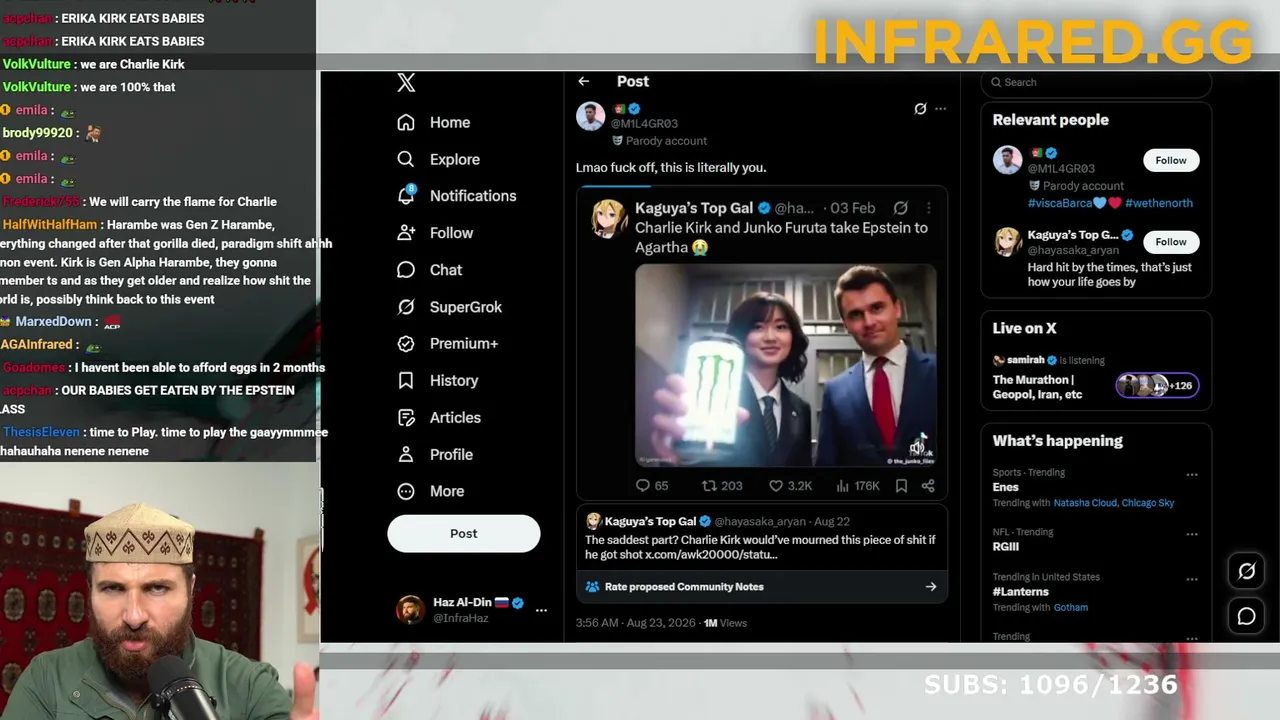The image size is (1280, 720).
Task: Open The Murathon live space
Action: click(x=1037, y=387)
